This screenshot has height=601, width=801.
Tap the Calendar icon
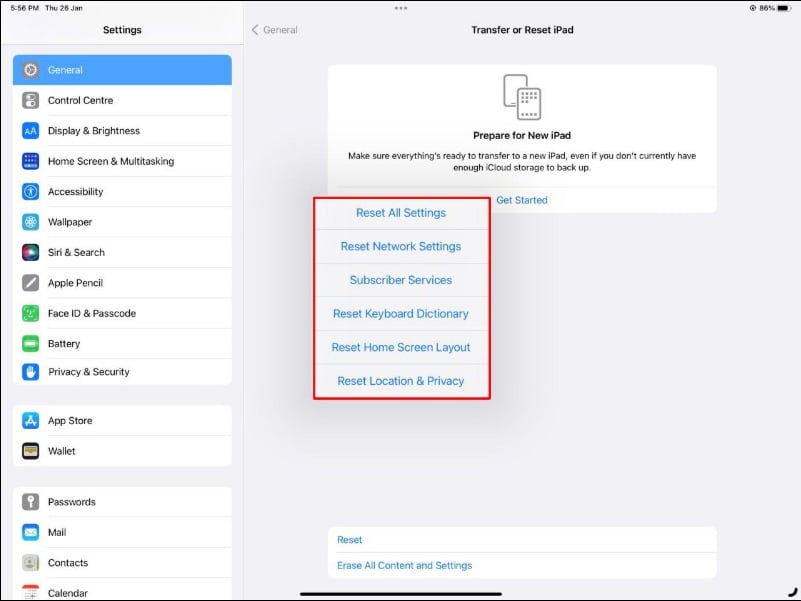tap(31, 592)
